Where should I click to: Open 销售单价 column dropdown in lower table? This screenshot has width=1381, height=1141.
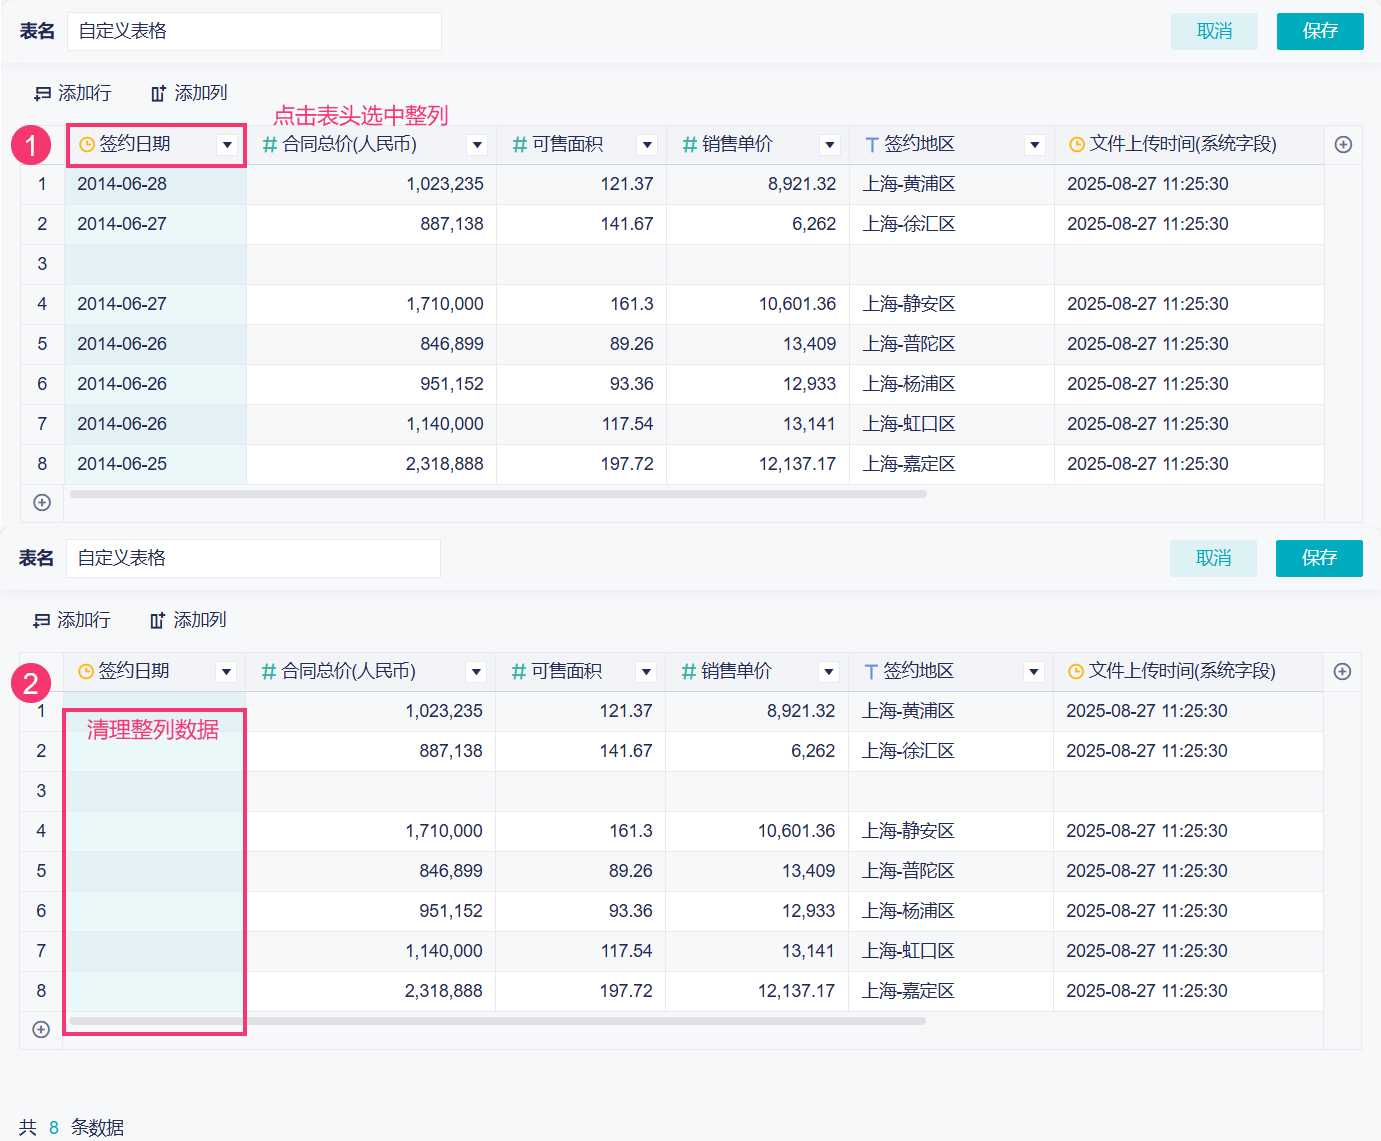[x=828, y=672]
